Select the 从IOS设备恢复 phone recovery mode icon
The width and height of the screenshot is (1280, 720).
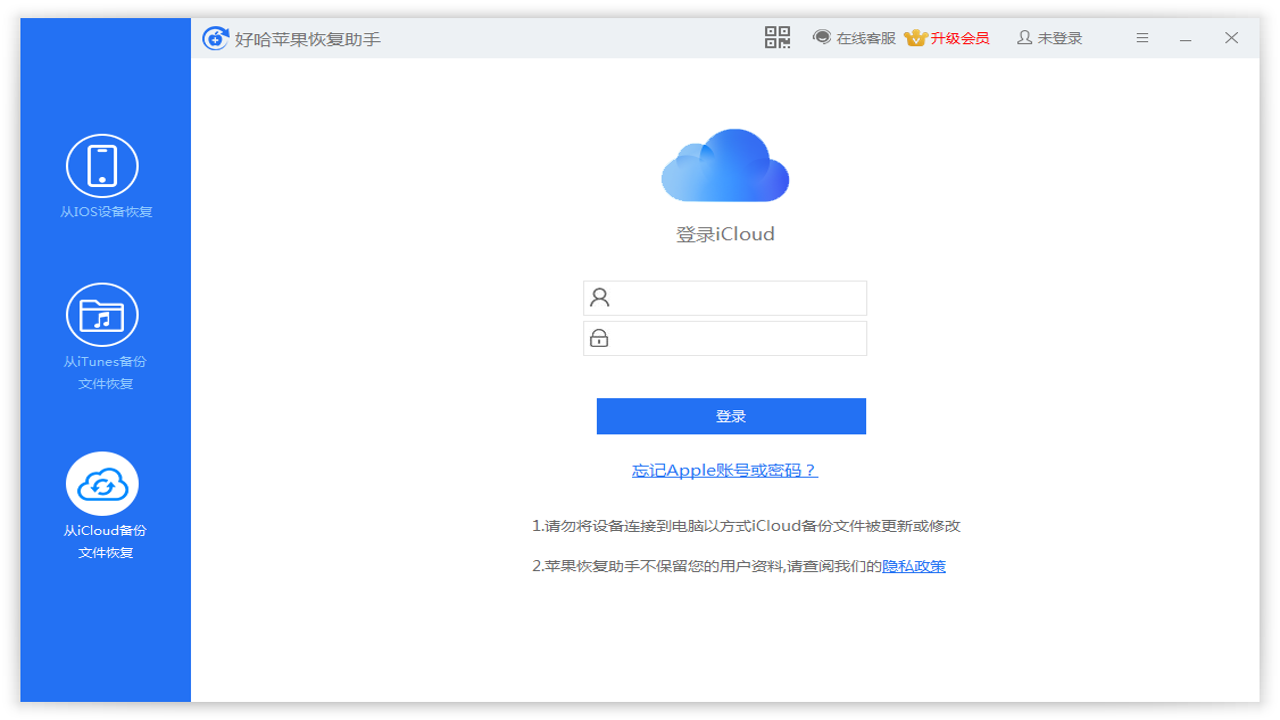(103, 165)
